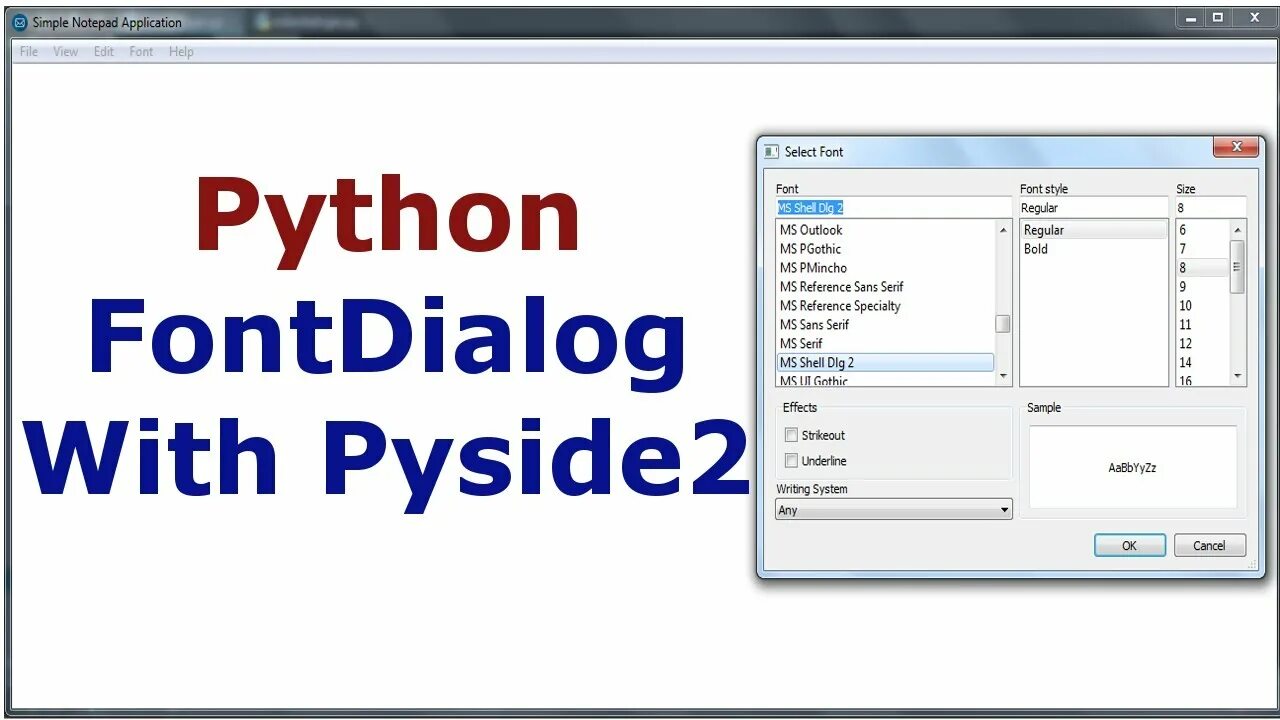Click size list scroll down arrow
Viewport: 1280px width, 720px height.
coord(1238,376)
